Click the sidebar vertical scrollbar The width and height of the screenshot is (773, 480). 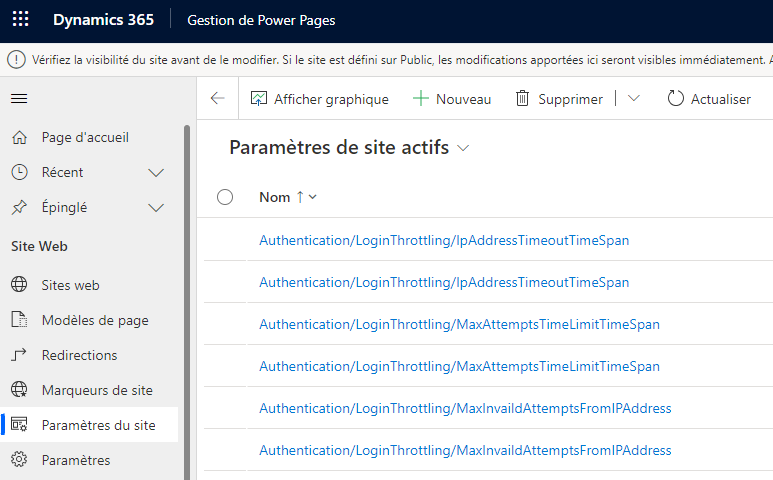pos(187,302)
